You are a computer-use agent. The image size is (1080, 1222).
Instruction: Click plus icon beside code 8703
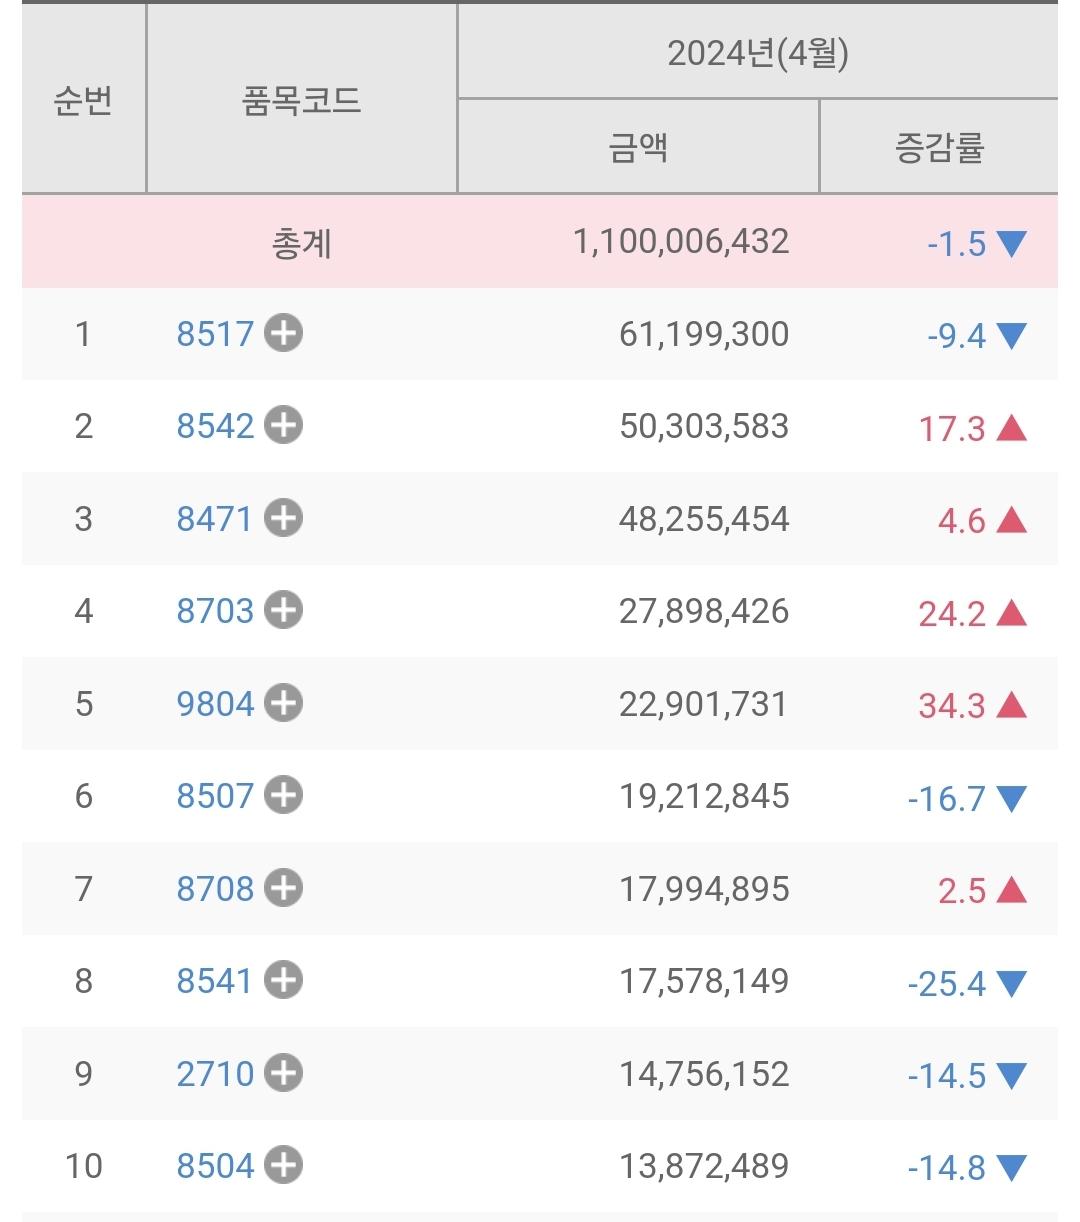point(283,610)
